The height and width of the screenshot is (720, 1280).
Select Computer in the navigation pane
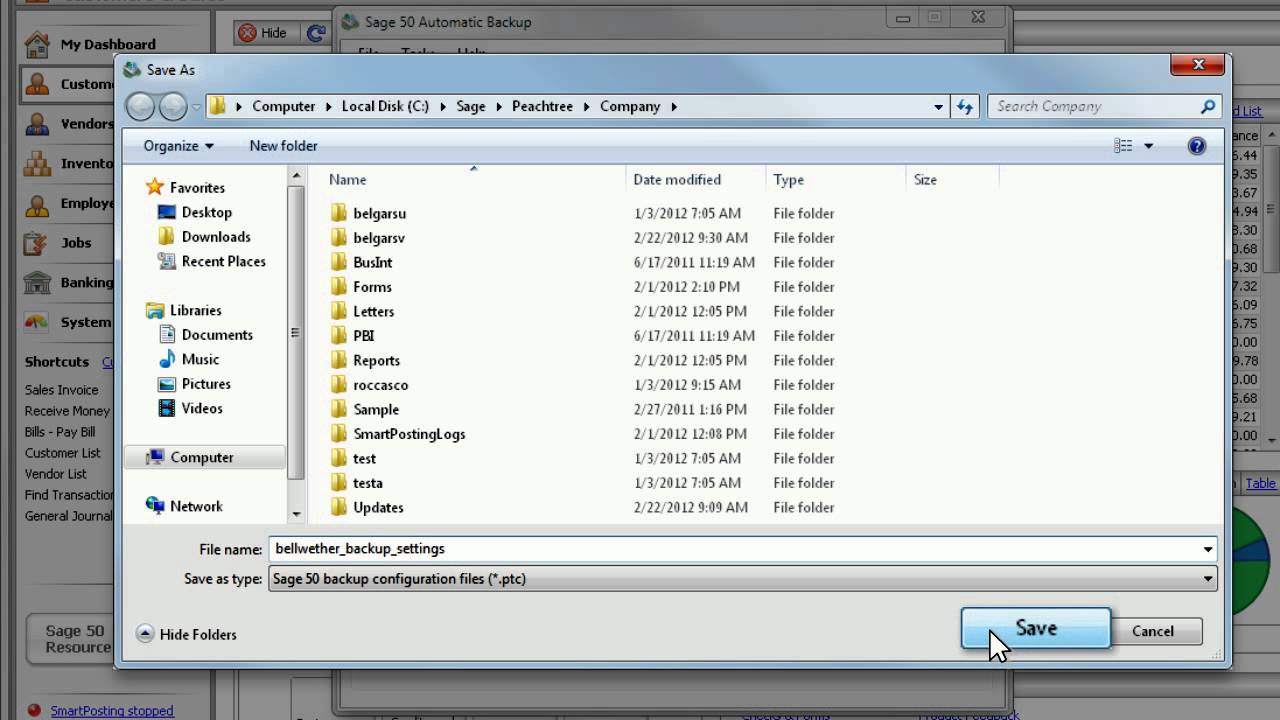(205, 457)
